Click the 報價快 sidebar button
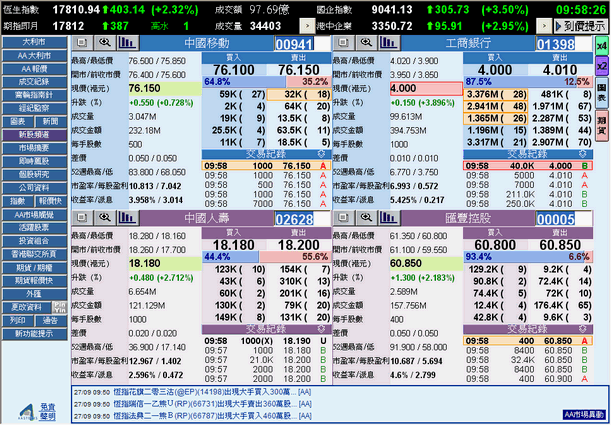The image size is (611, 425). point(51,201)
